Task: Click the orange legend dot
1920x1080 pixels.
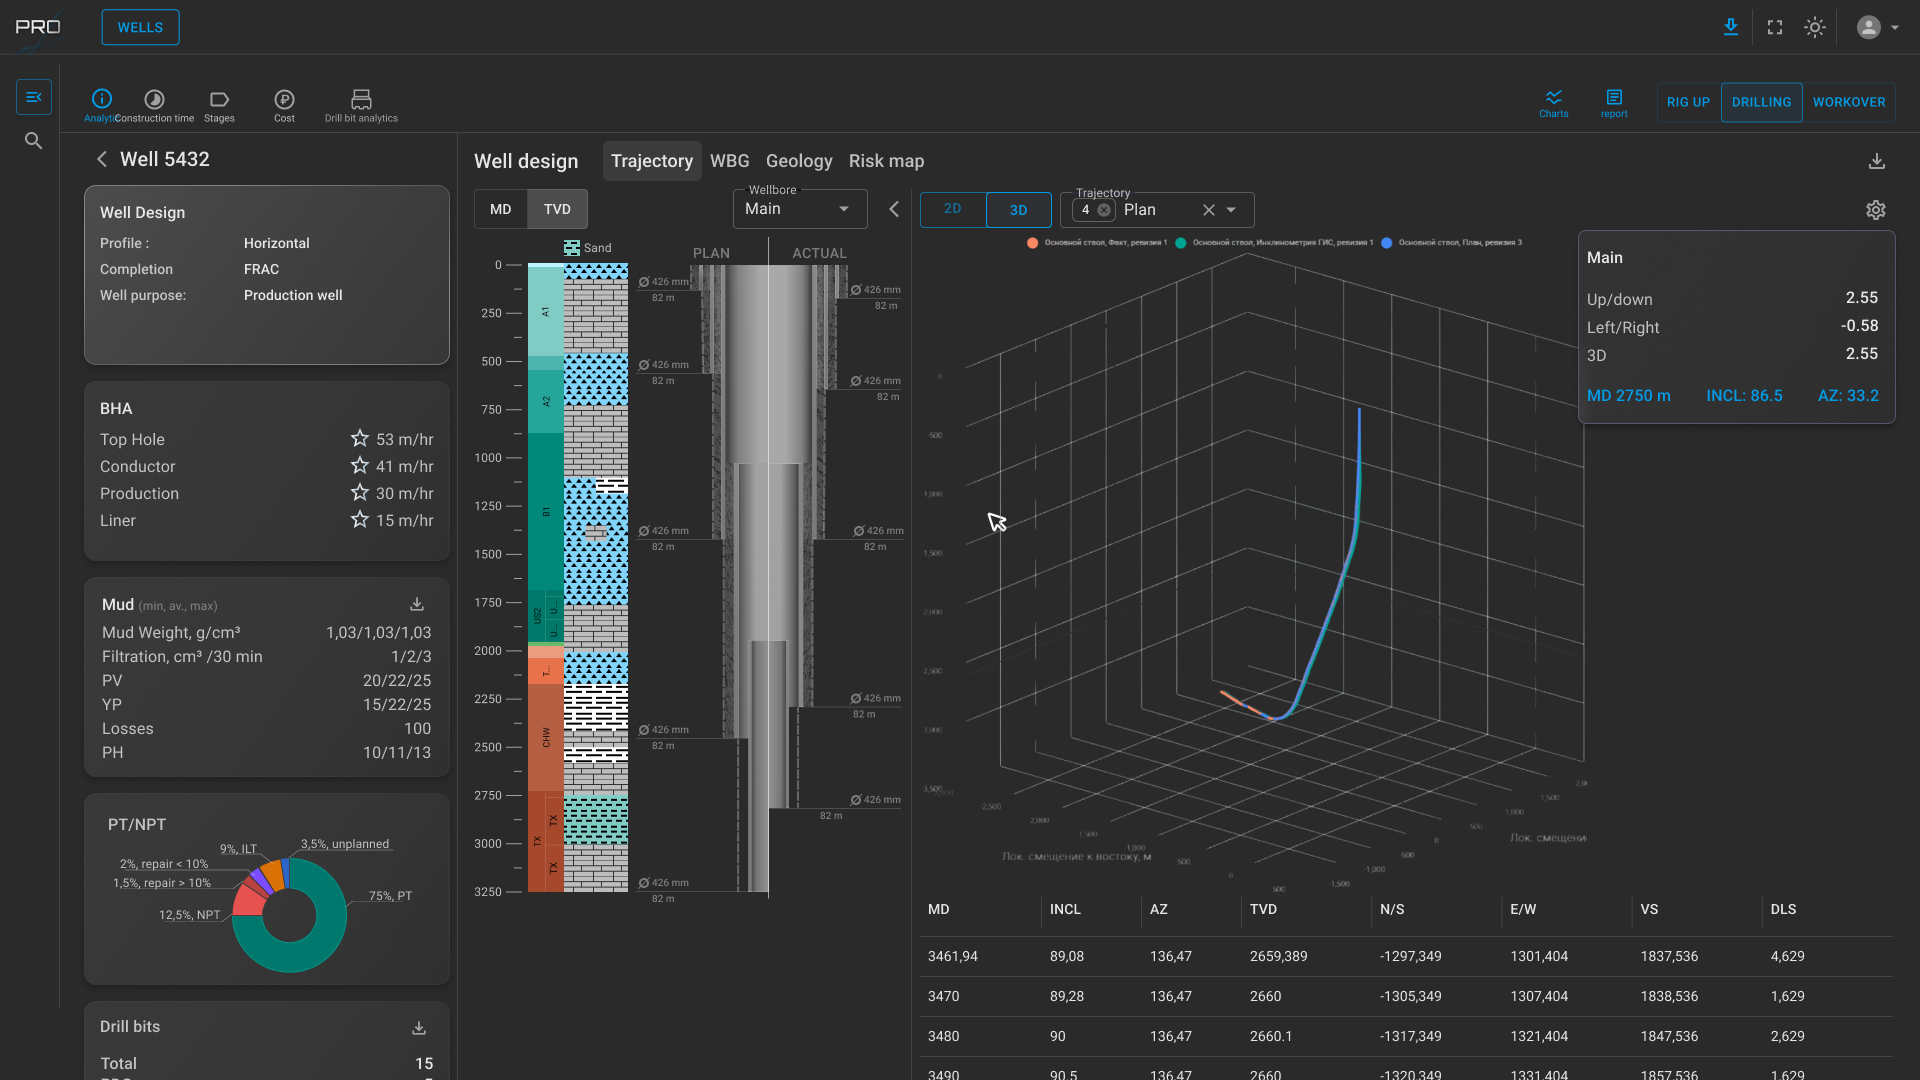Action: [1032, 243]
